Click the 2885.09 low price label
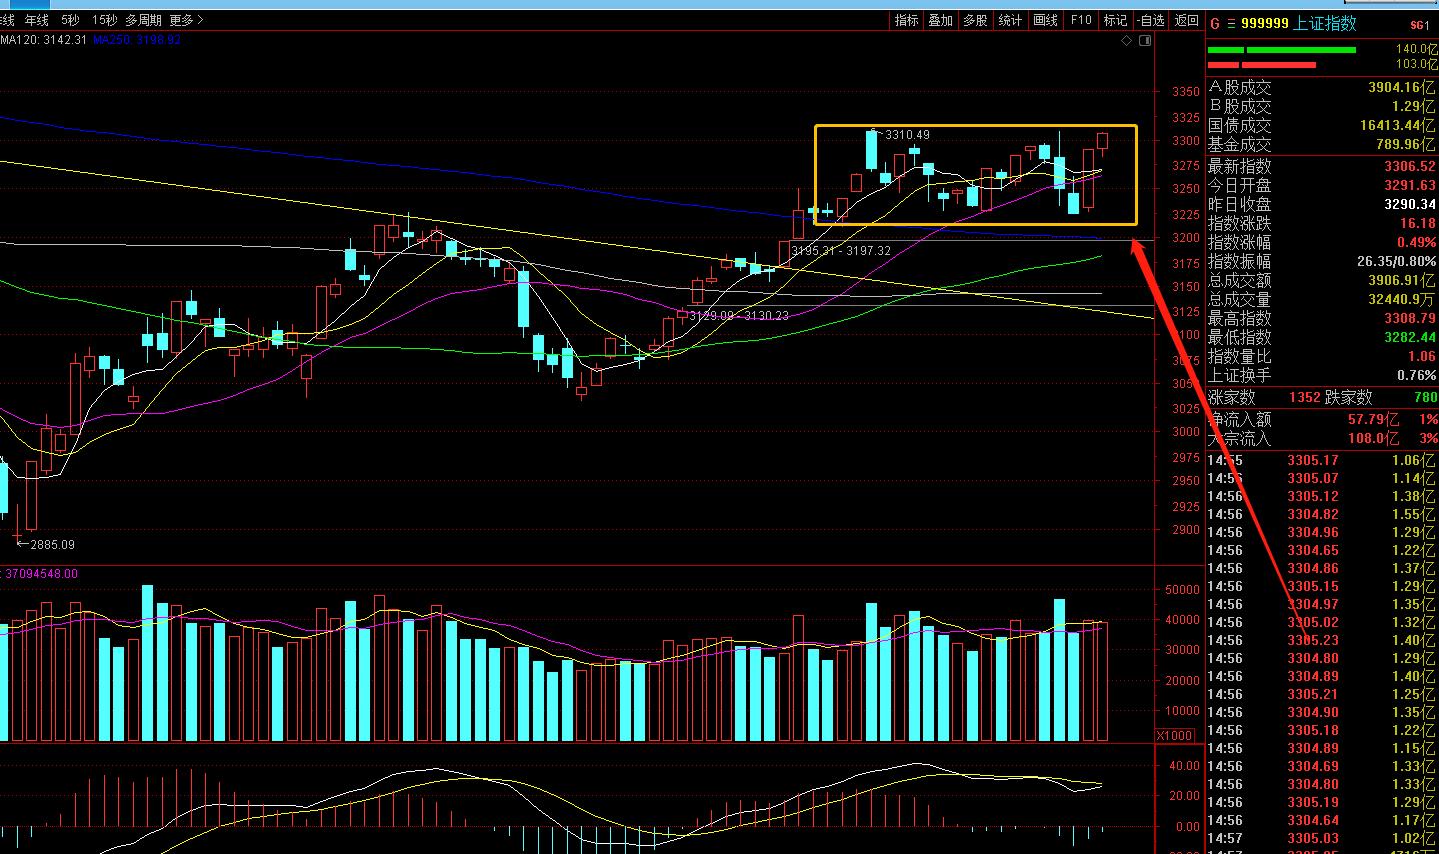Image resolution: width=1439 pixels, height=854 pixels. coord(52,545)
